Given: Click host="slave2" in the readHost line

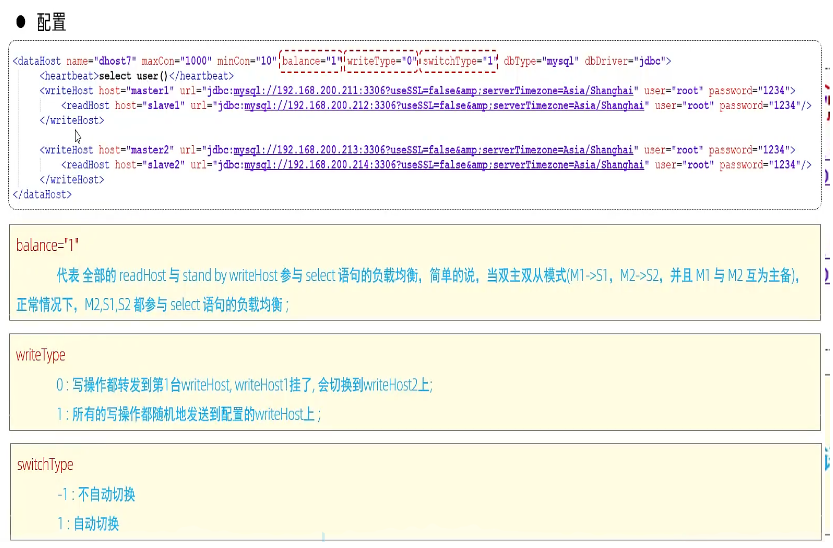Looking at the screenshot, I should (x=150, y=165).
